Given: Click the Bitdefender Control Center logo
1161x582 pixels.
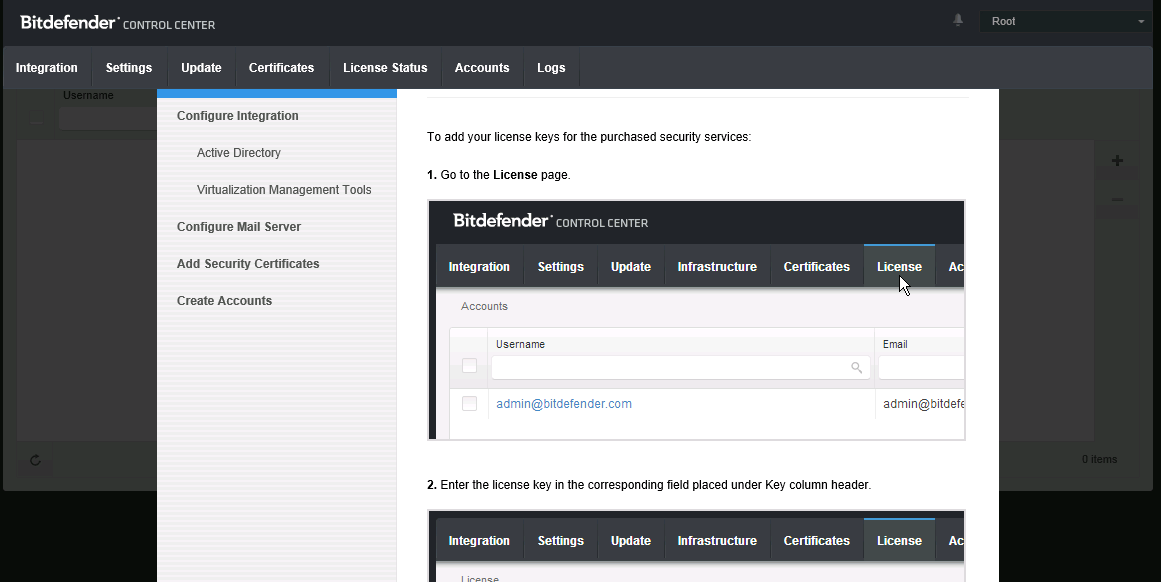Looking at the screenshot, I should tap(117, 23).
